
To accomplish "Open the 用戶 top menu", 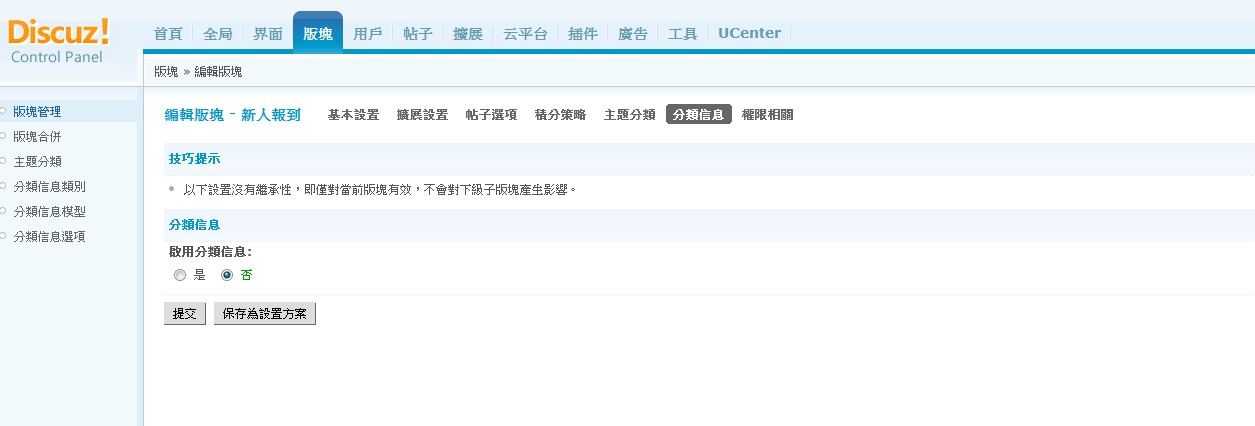I will (368, 33).
